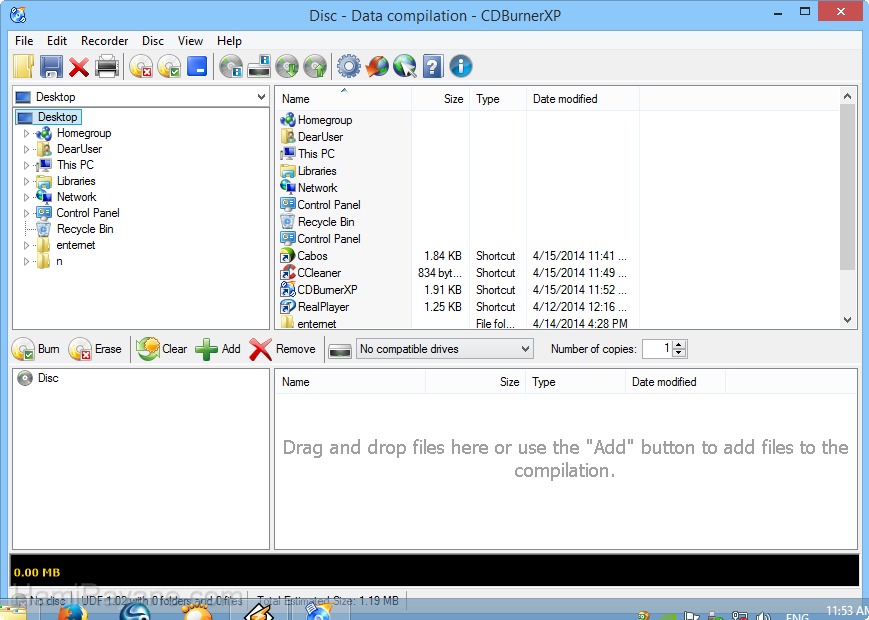Click the drive icon beside drives dropdown
The height and width of the screenshot is (620, 869).
coord(340,351)
